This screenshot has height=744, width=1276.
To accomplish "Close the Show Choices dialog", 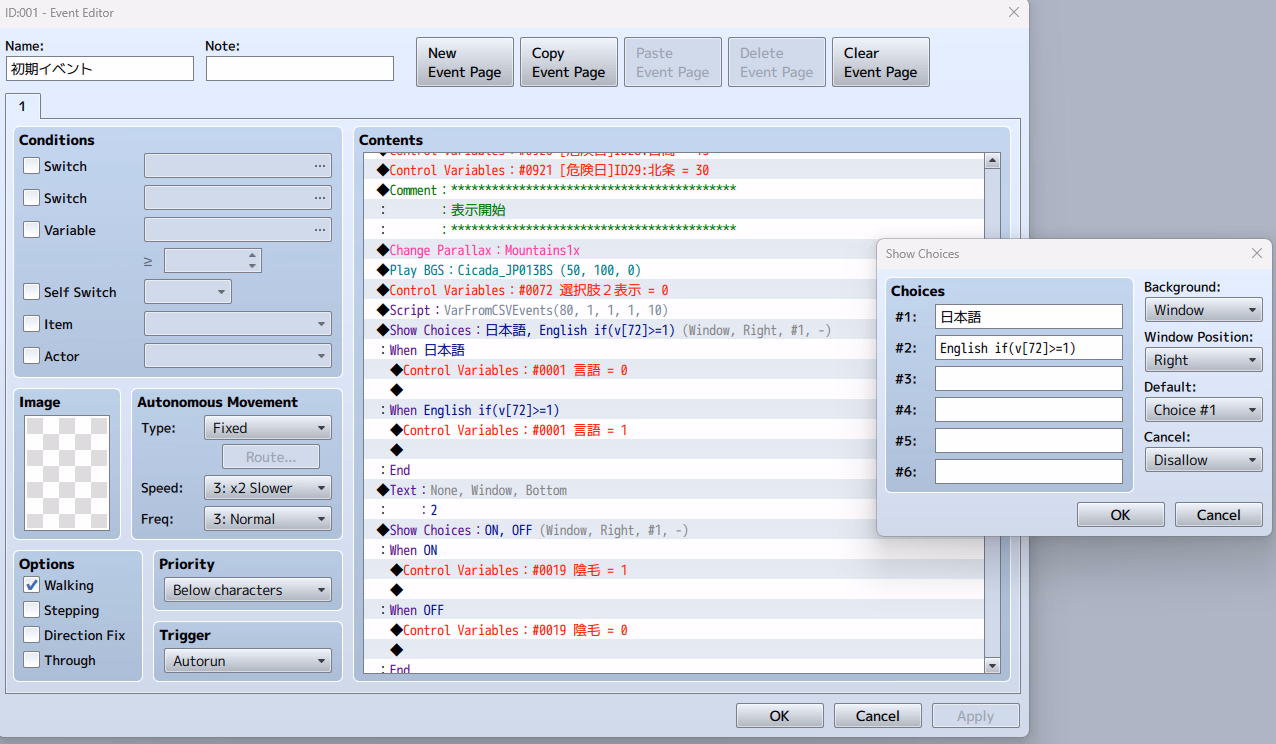I will pyautogui.click(x=1257, y=254).
